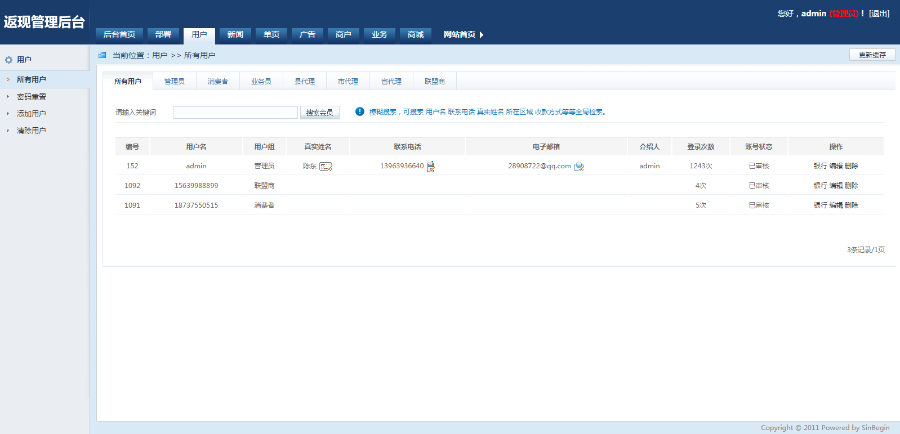This screenshot has height=434, width=900.
Task: Click 编辑 in the admin row
Action: (836, 166)
